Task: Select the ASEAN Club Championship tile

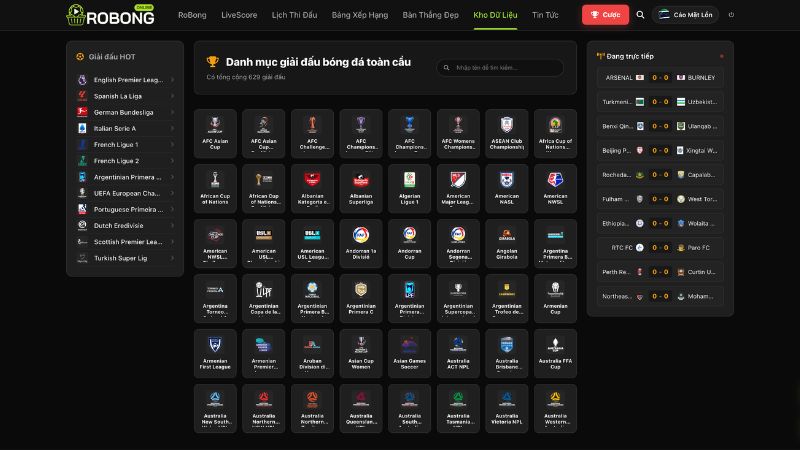Action: tap(507, 133)
